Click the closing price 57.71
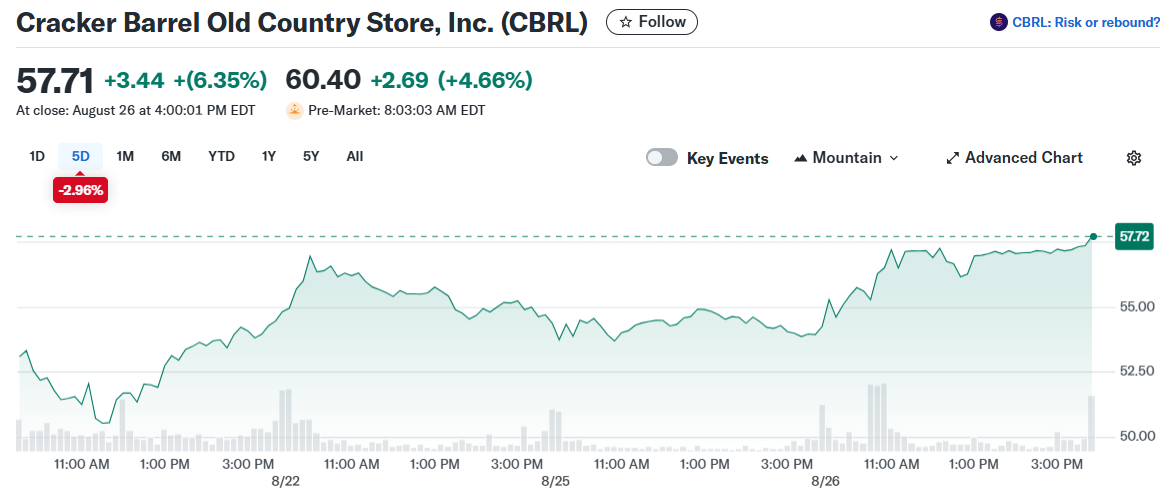Screen dimensions: 1162x498 coord(55,80)
